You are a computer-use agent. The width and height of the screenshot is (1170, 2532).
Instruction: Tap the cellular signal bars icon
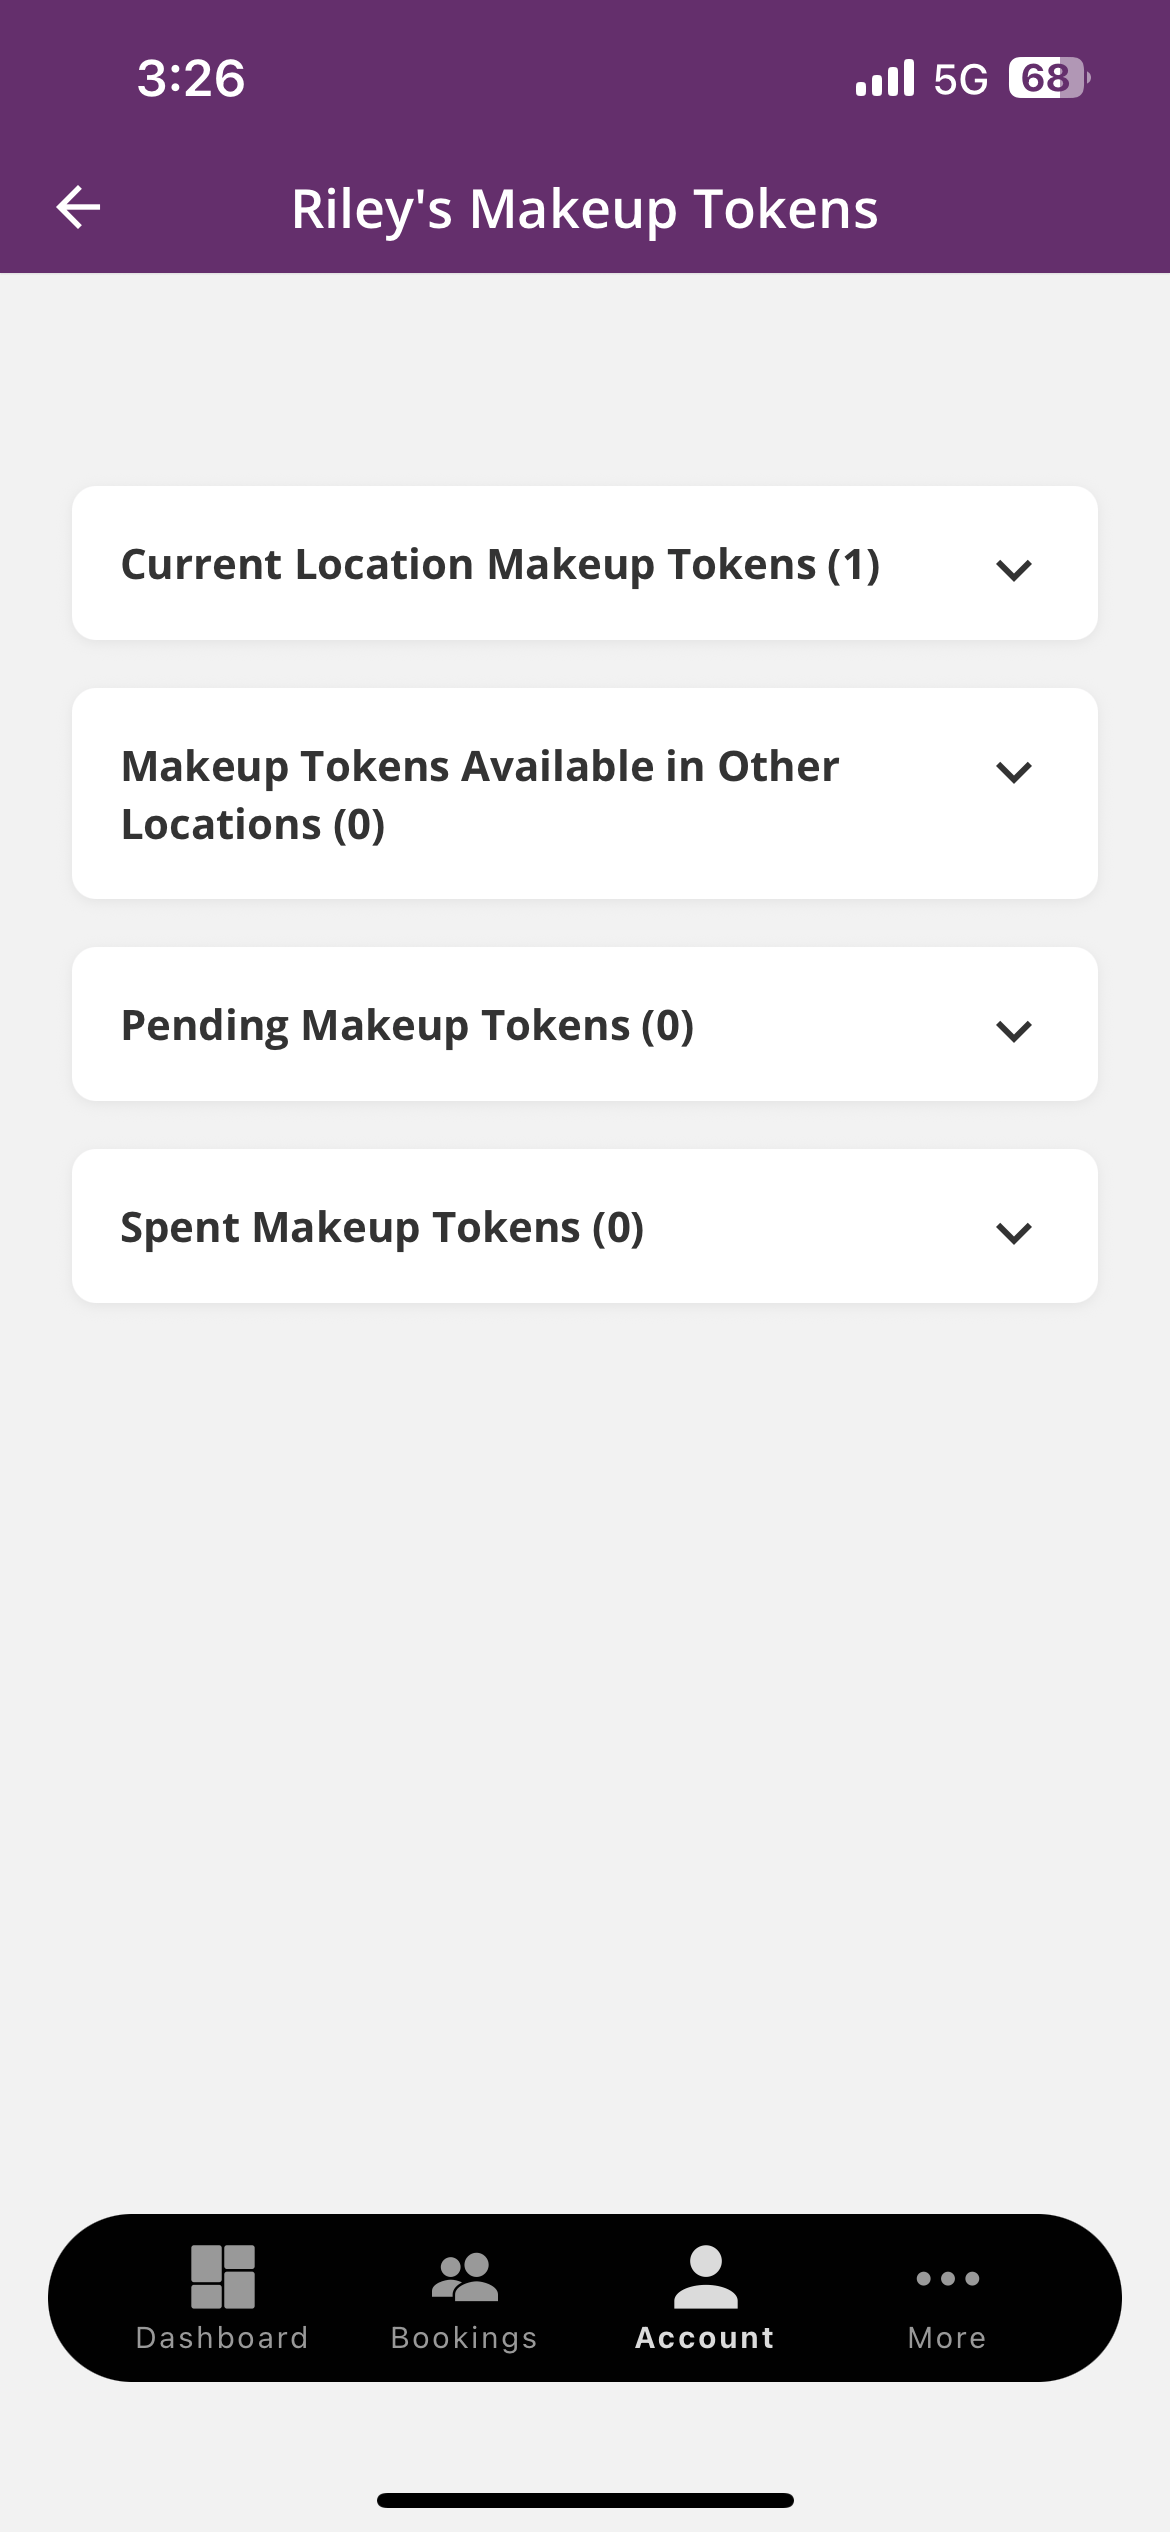coord(885,78)
